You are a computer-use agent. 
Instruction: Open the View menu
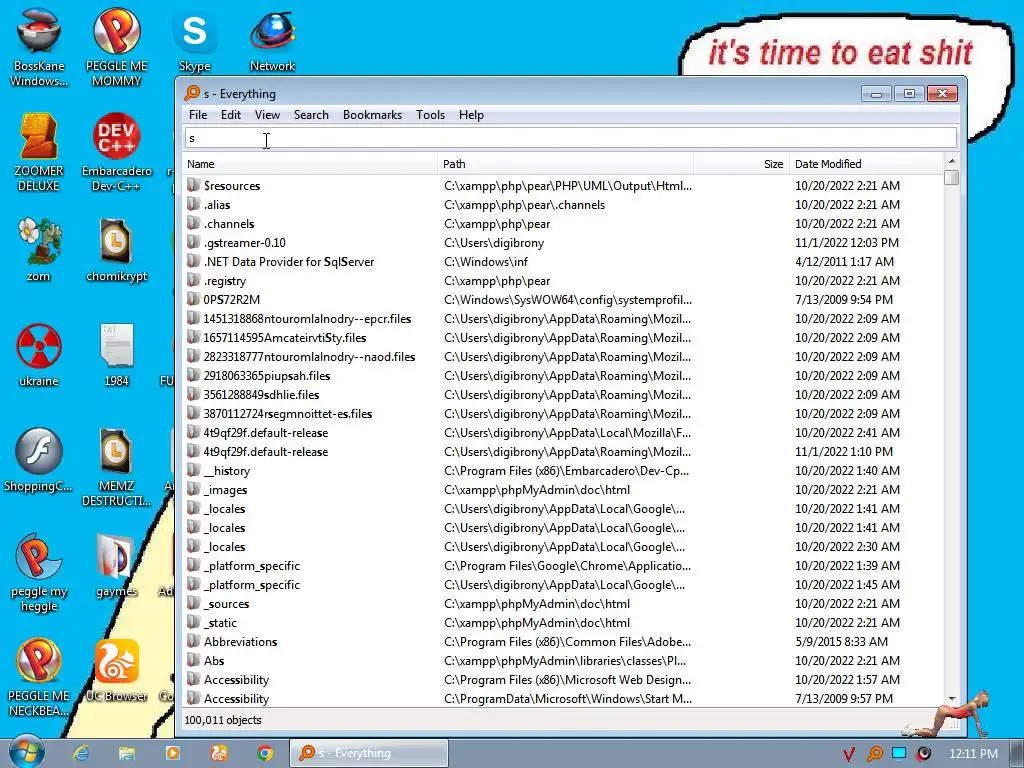pyautogui.click(x=267, y=115)
